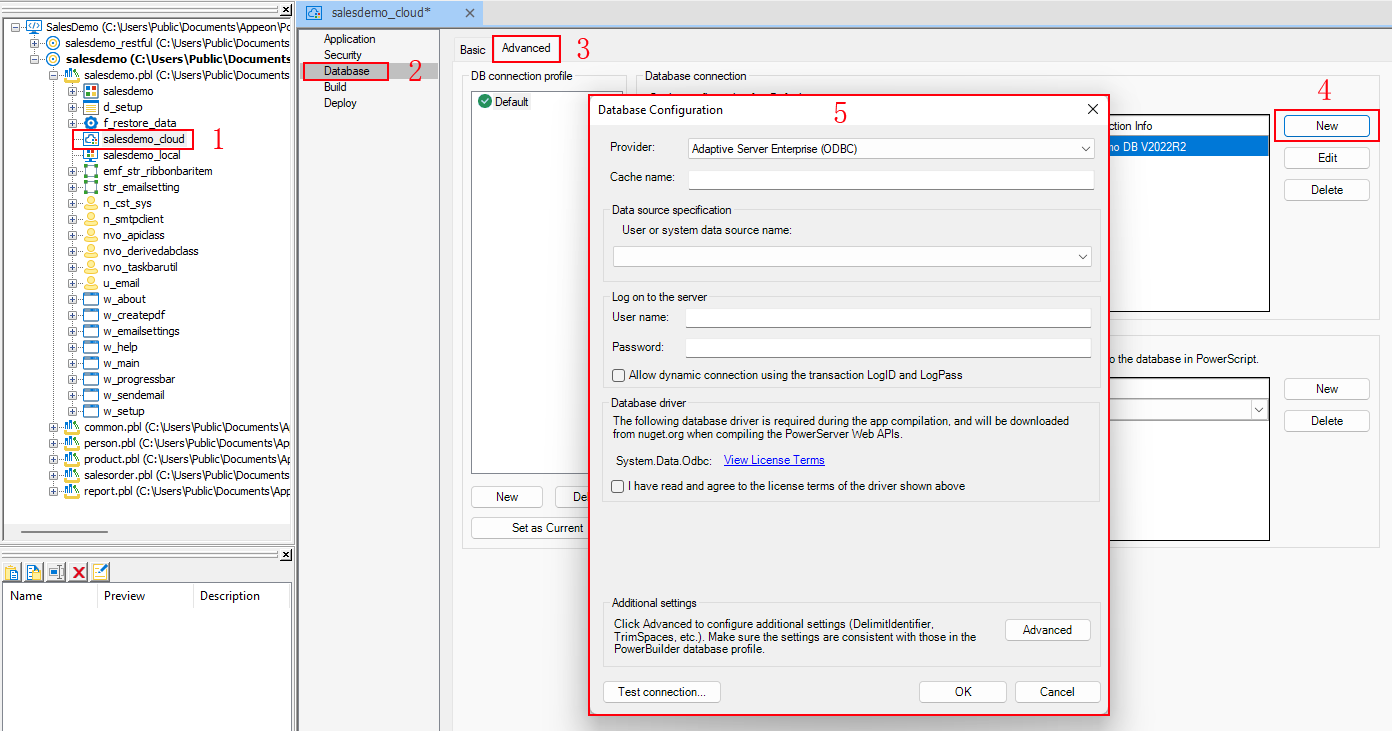Switch to the Basic tab
This screenshot has width=1392, height=731.
click(472, 49)
